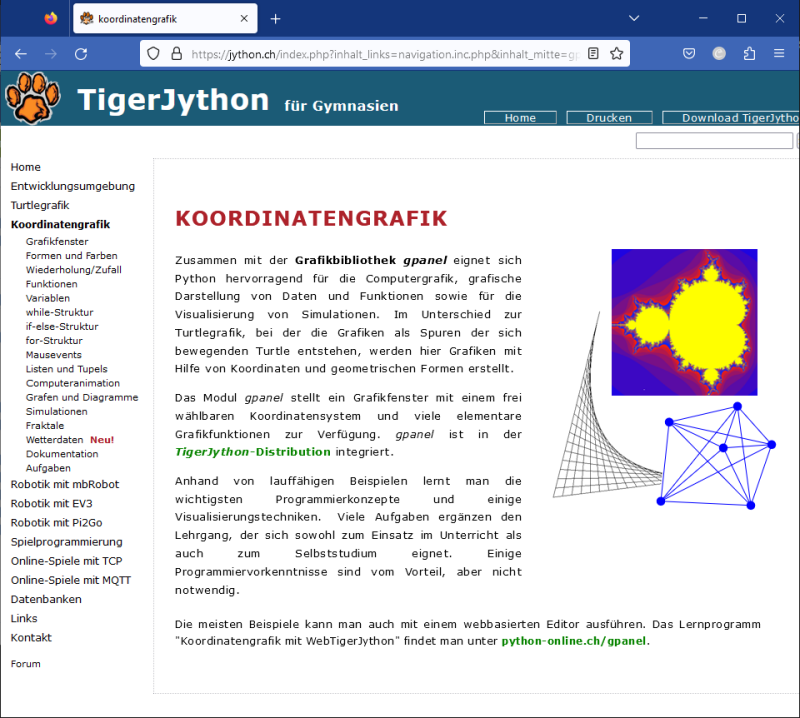
Task: Open the list all tabs chevron
Action: tap(634, 18)
